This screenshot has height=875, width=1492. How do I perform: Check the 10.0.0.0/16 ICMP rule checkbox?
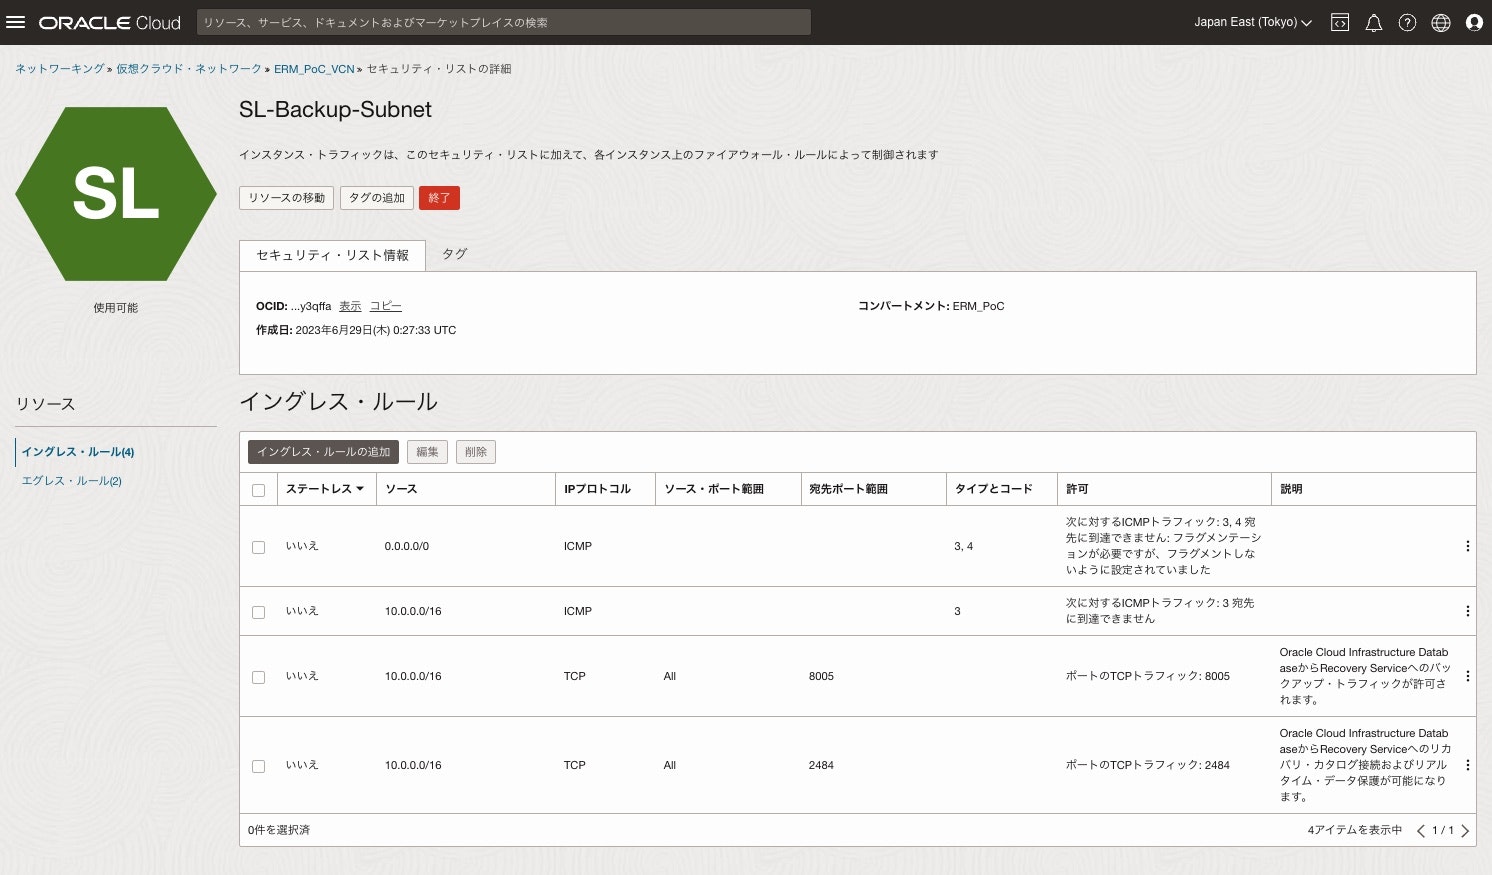click(258, 612)
